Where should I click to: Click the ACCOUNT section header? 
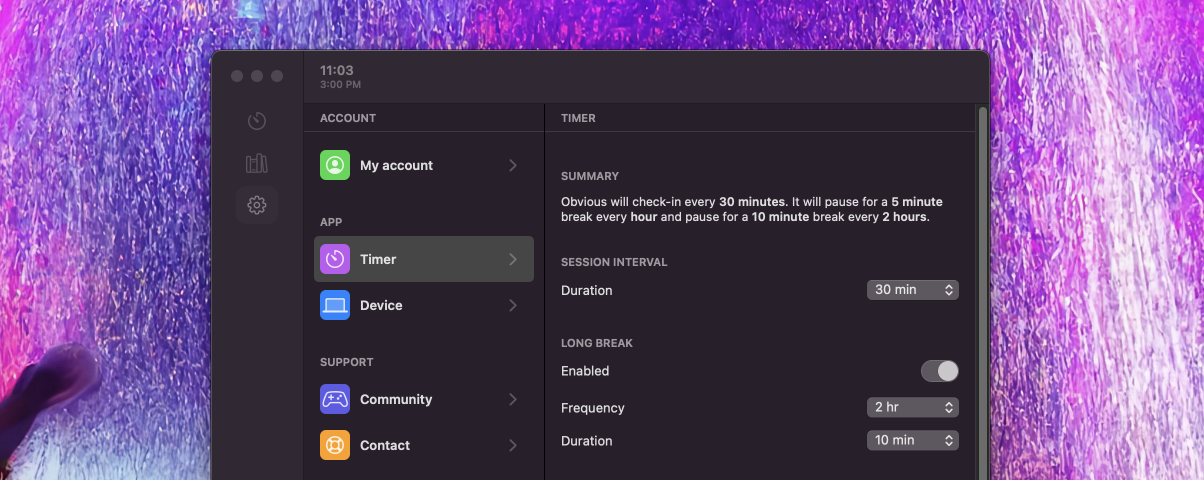[x=348, y=118]
